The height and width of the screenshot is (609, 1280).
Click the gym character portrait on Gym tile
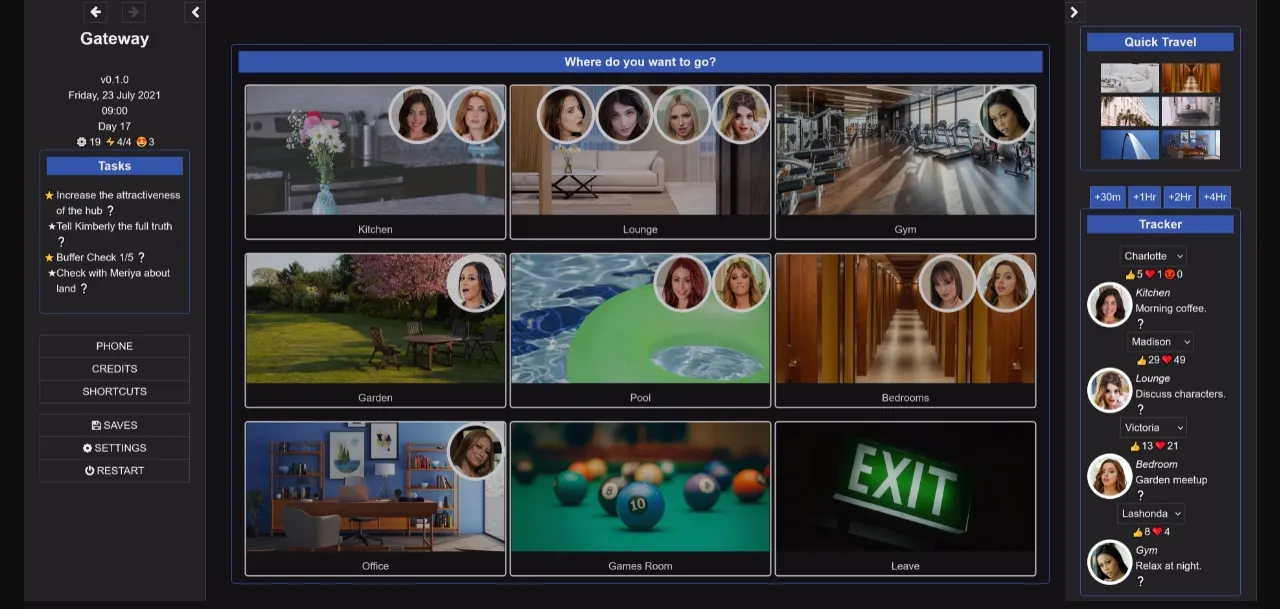tap(1006, 115)
